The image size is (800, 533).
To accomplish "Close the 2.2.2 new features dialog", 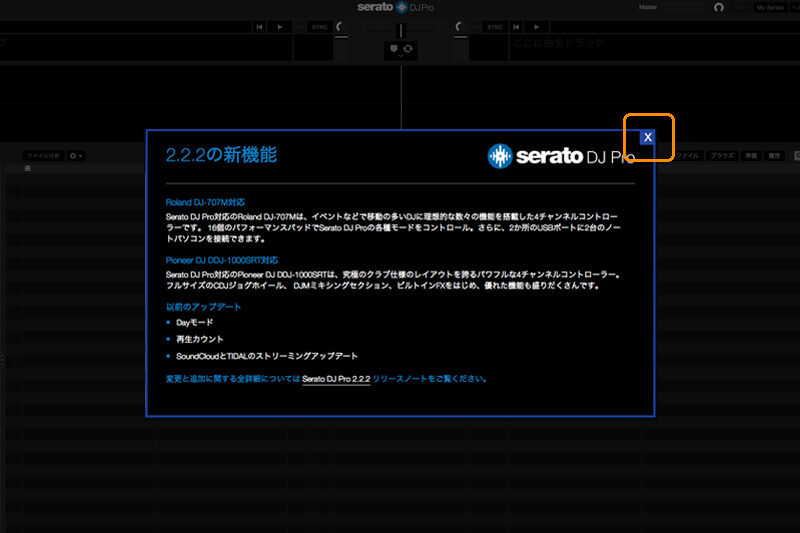I will coord(647,137).
